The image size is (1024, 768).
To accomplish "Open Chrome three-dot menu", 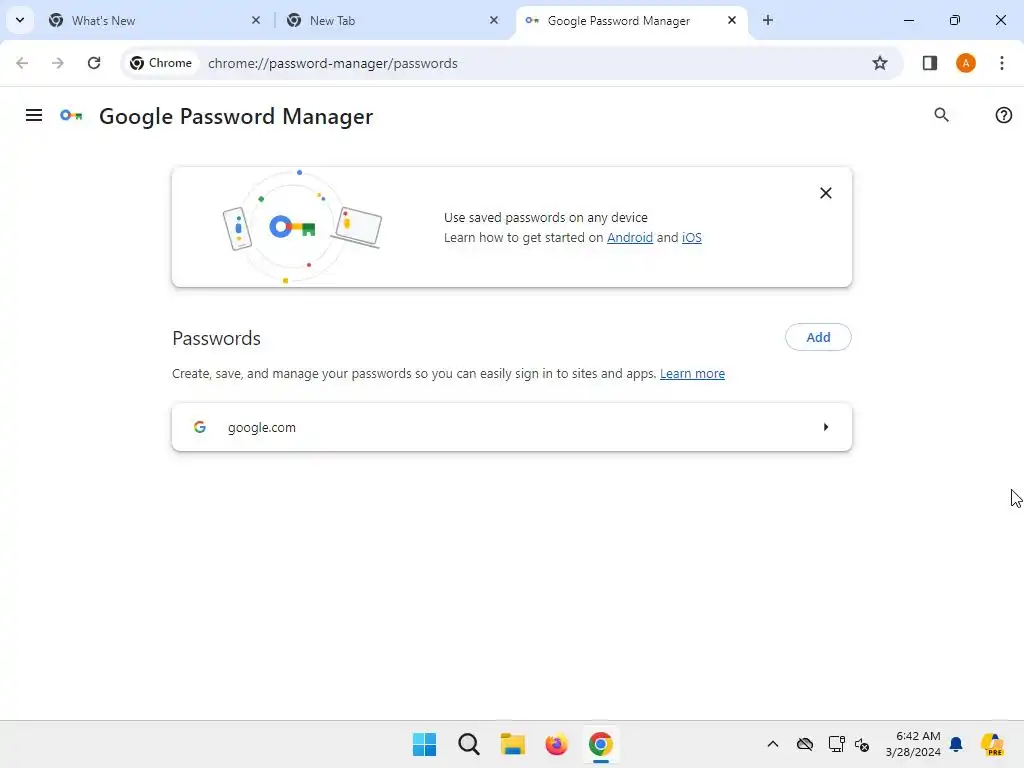I will coord(1001,63).
